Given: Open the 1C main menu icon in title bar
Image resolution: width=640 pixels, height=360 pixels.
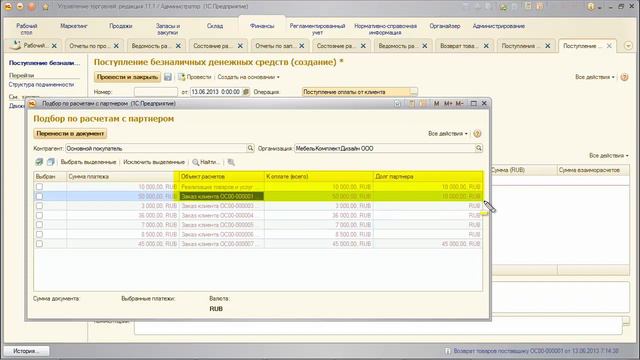Looking at the screenshot, I should coord(8,7).
